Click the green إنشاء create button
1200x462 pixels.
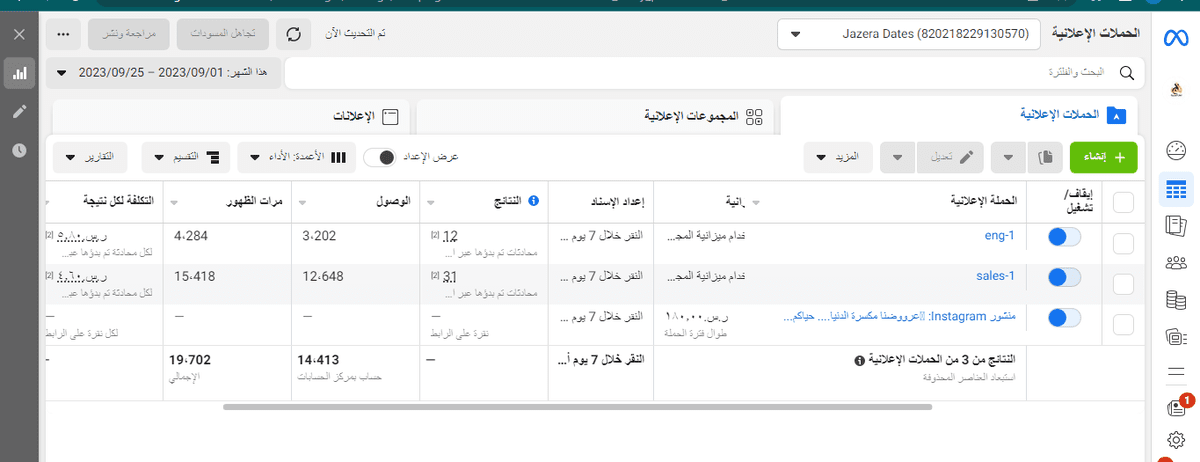(x=1103, y=157)
